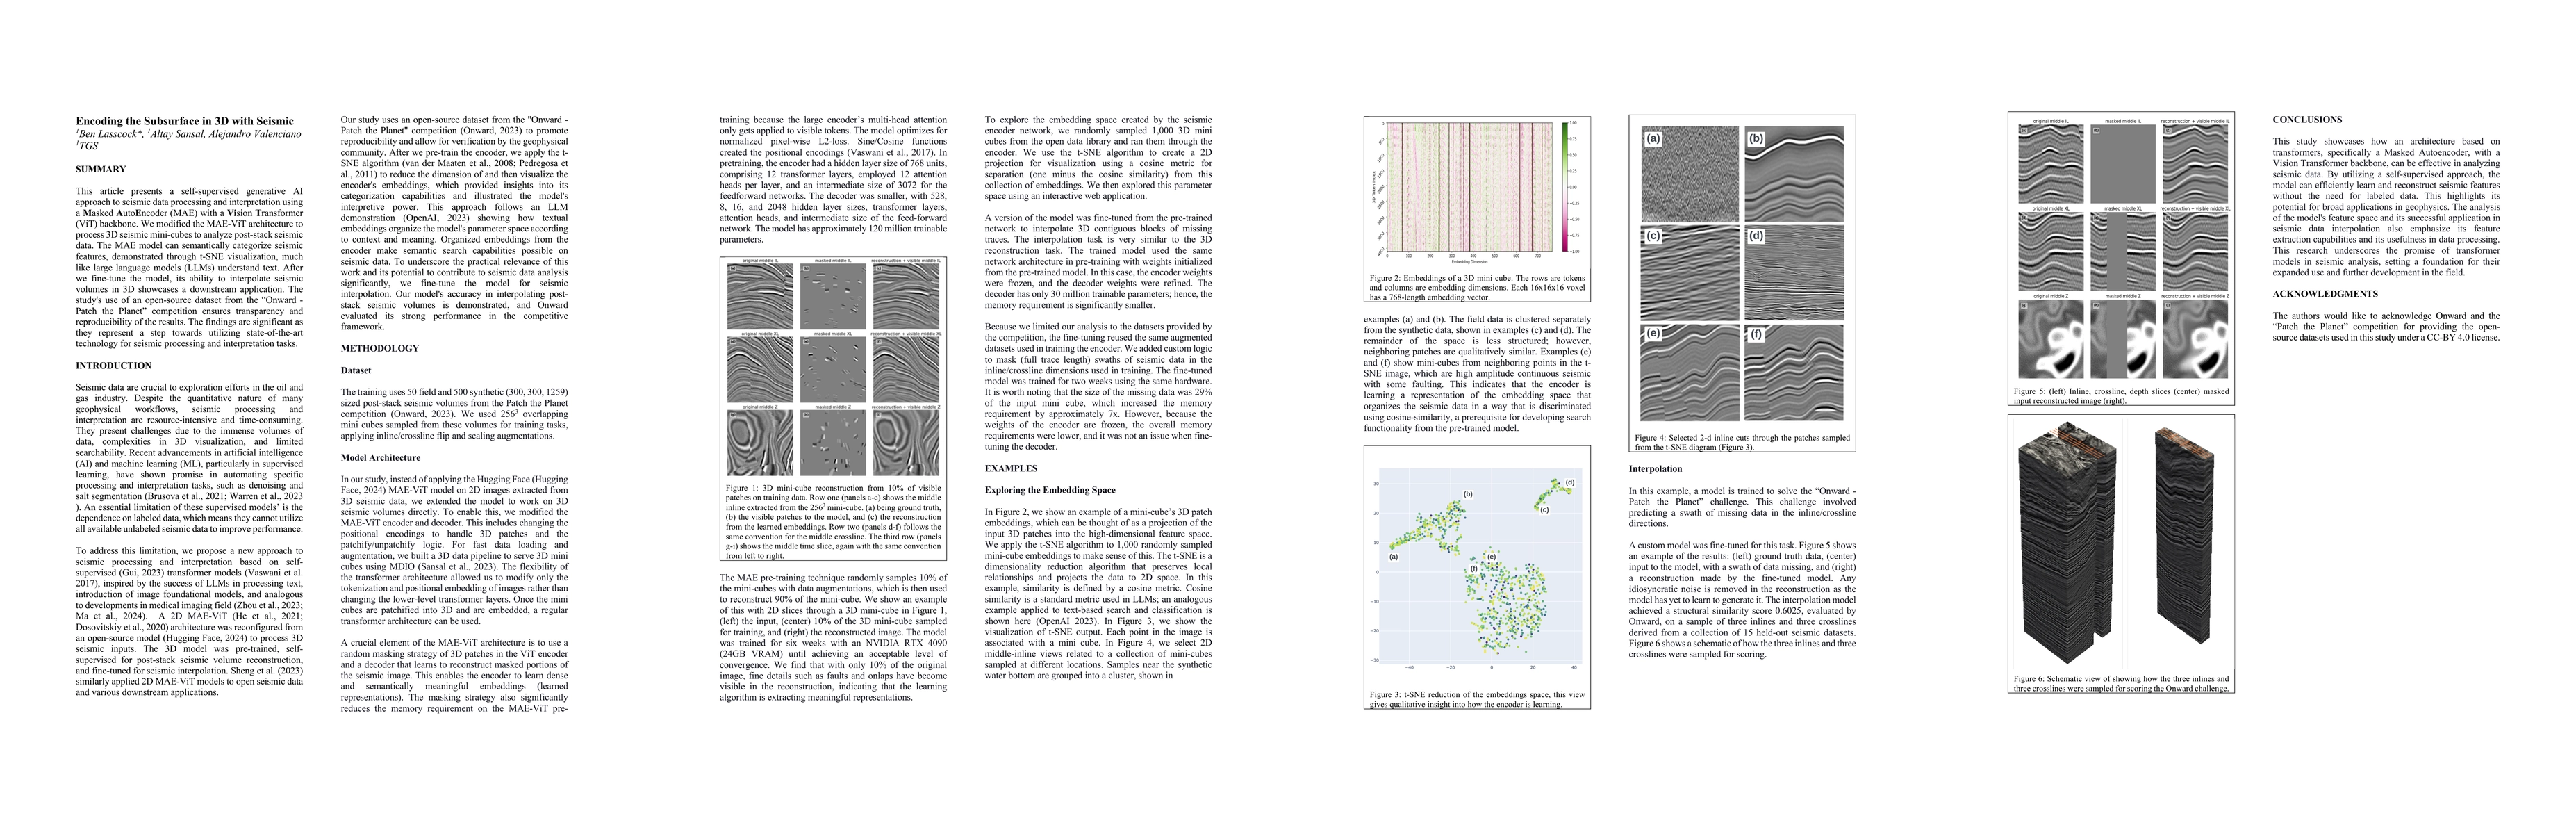Image resolution: width=2576 pixels, height=834 pixels.
Task: Click the EXAMPLES section heading
Action: point(1011,468)
